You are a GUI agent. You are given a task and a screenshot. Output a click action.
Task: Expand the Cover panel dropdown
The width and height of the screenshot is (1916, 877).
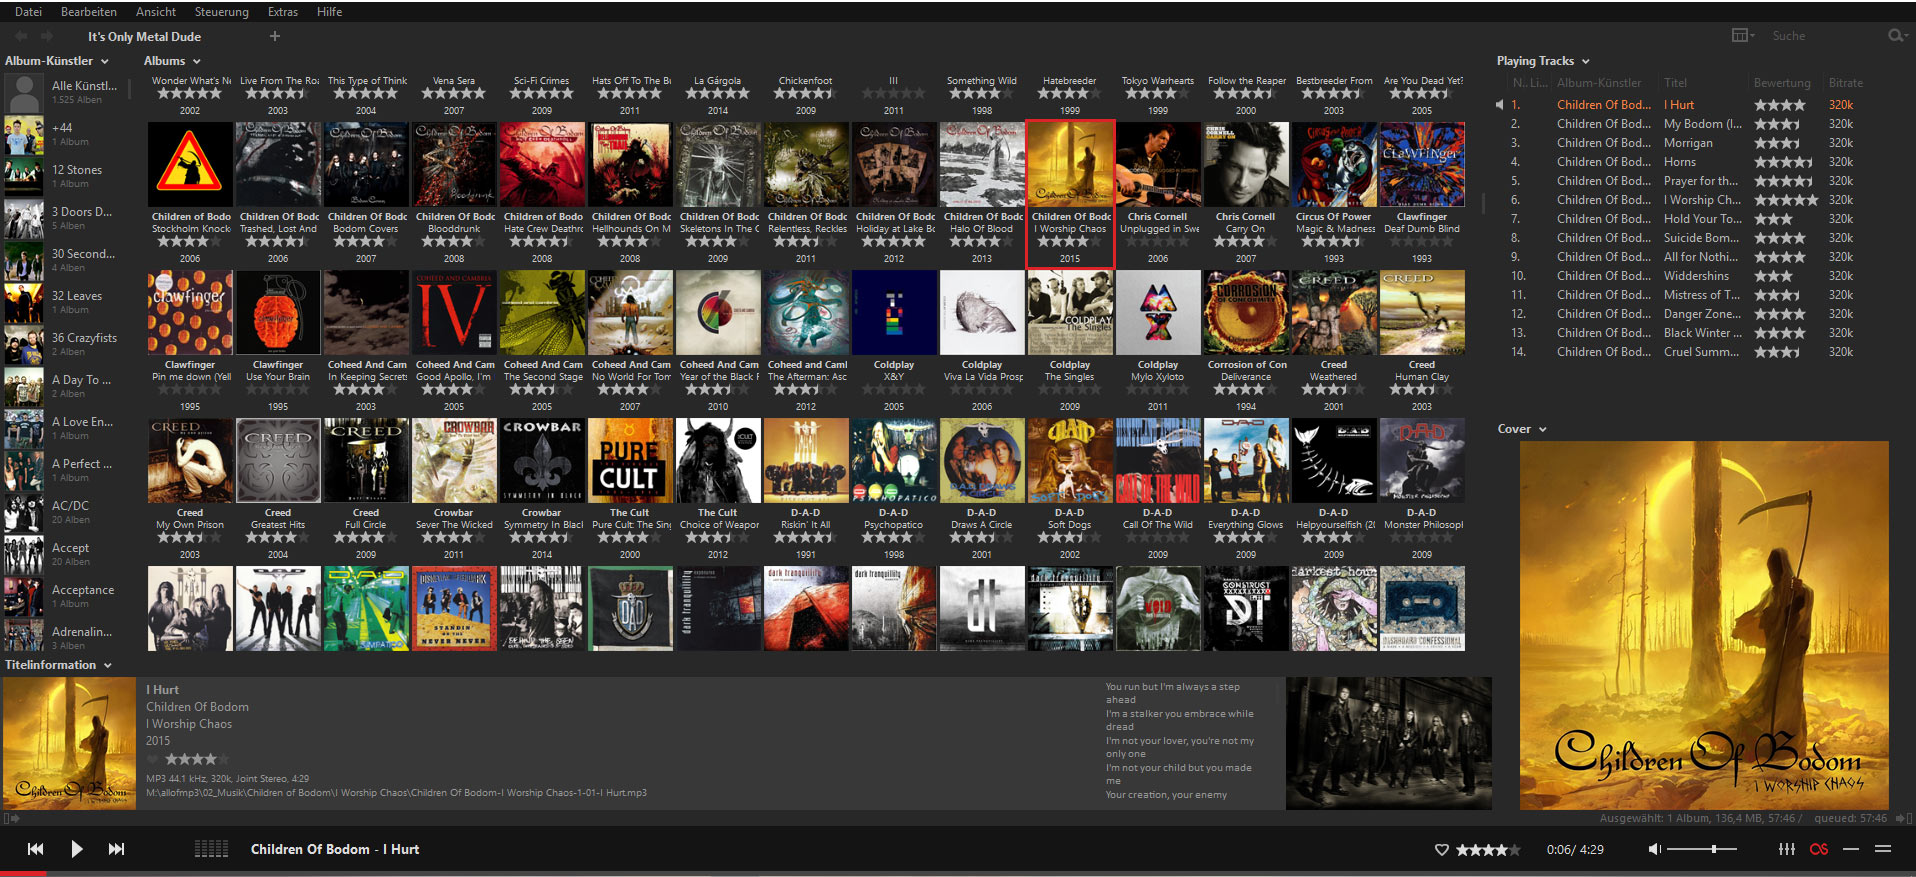[x=1542, y=429]
